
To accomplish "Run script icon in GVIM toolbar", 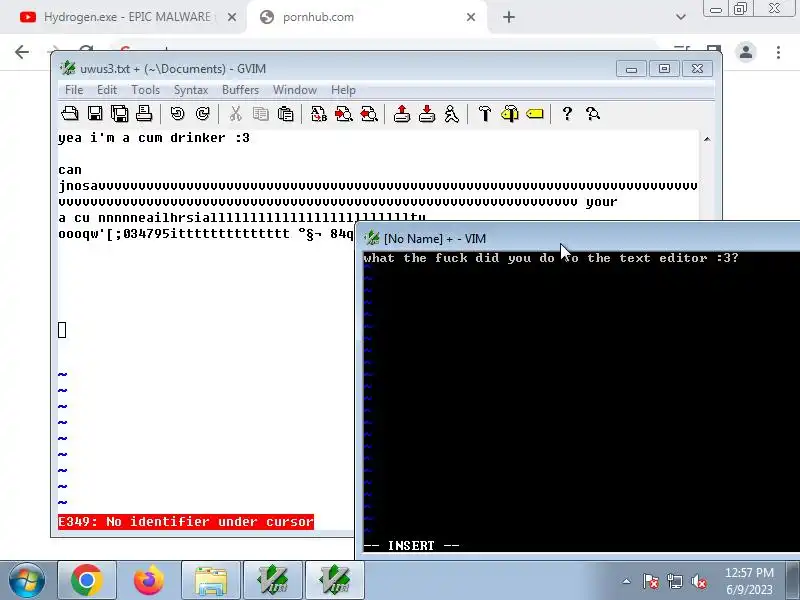I will pyautogui.click(x=452, y=113).
